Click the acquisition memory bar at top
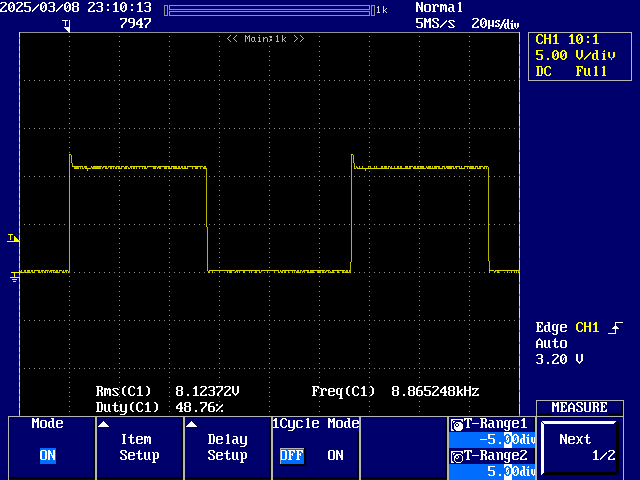This screenshot has width=640, height=480. [270, 9]
